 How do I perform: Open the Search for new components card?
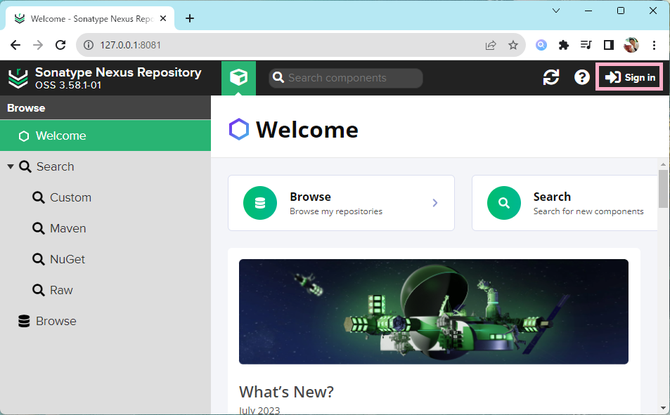coord(564,203)
